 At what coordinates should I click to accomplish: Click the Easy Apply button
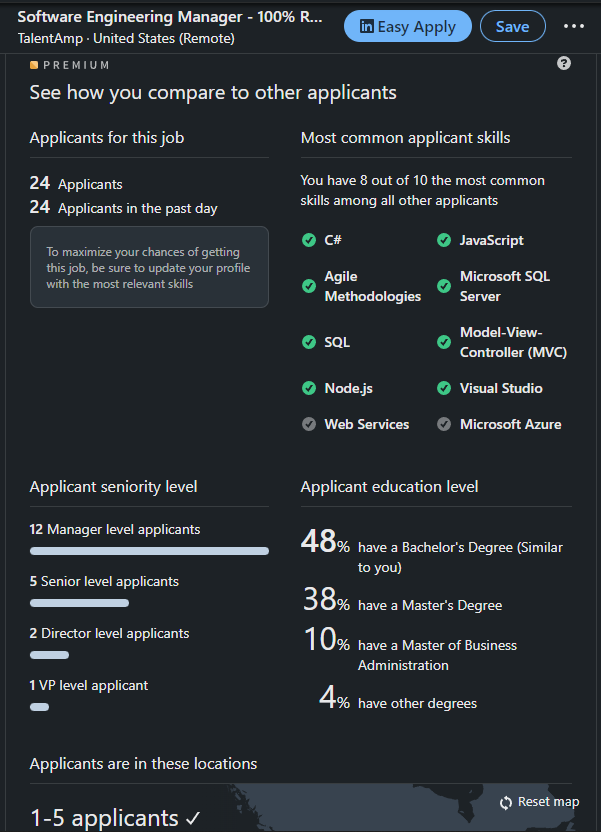click(x=407, y=26)
